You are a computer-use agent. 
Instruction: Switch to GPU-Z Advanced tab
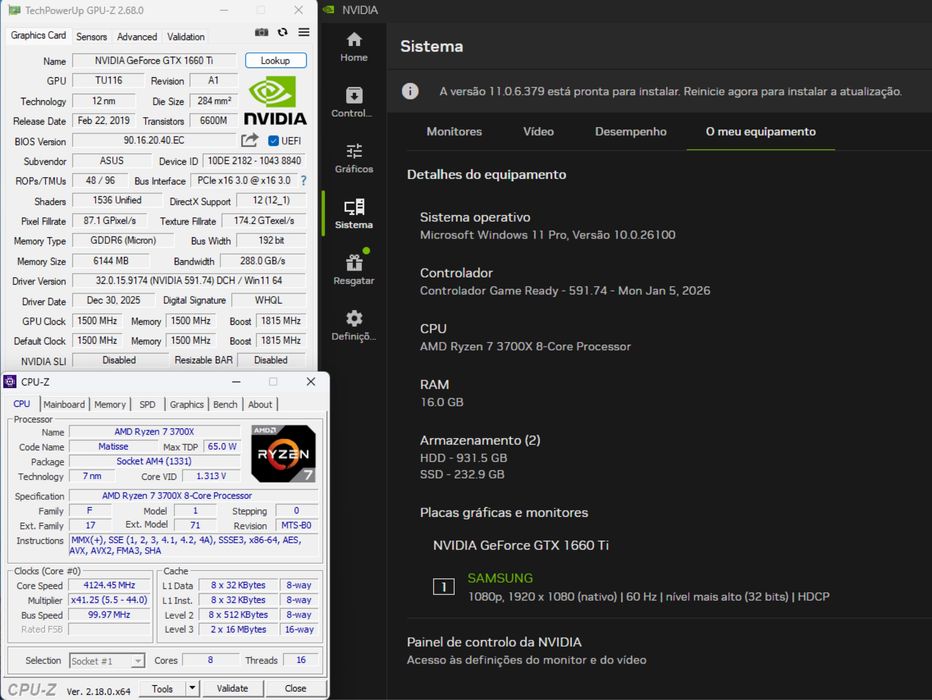click(137, 36)
